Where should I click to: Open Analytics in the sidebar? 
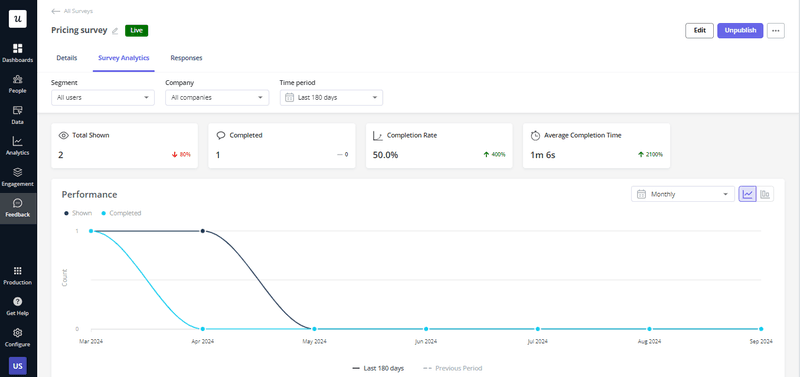coord(18,146)
